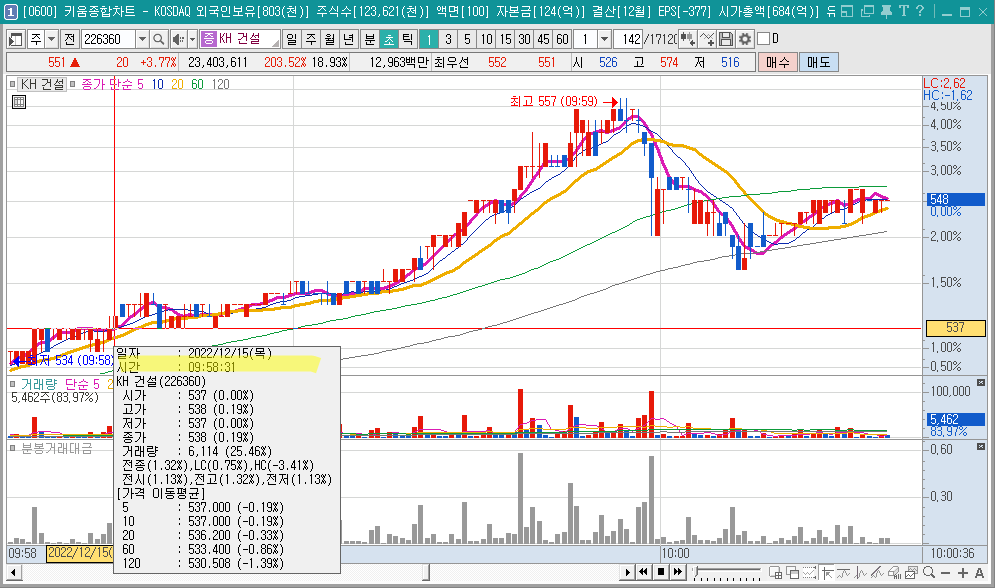Image resolution: width=995 pixels, height=588 pixels.
Task: Select the 분 minute chart tab
Action: (370, 39)
